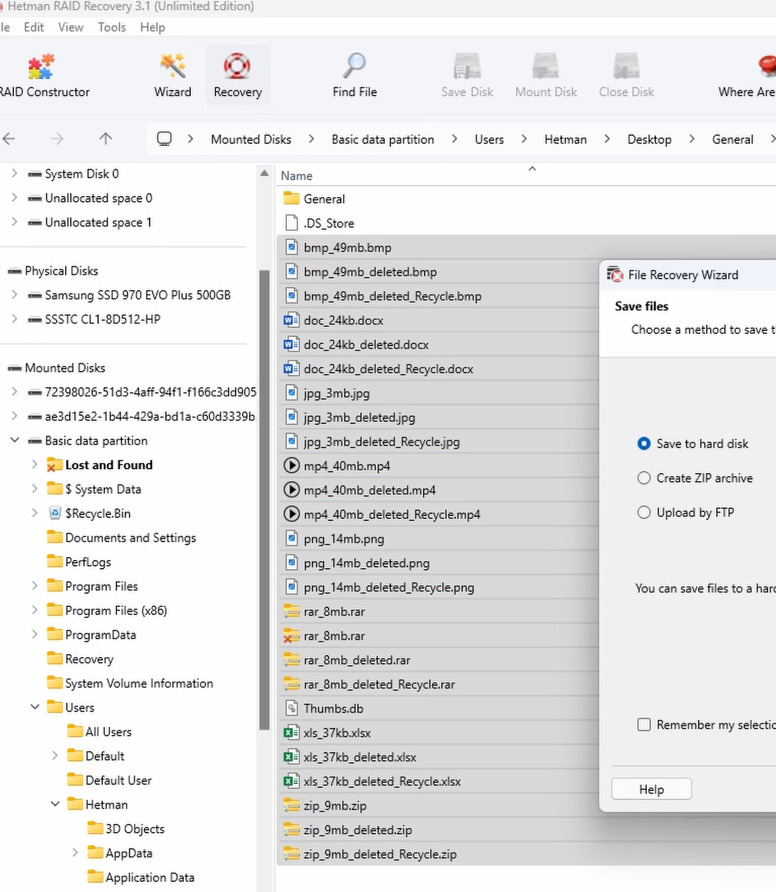
Task: Expand Program Files folder node
Action: (x=35, y=586)
